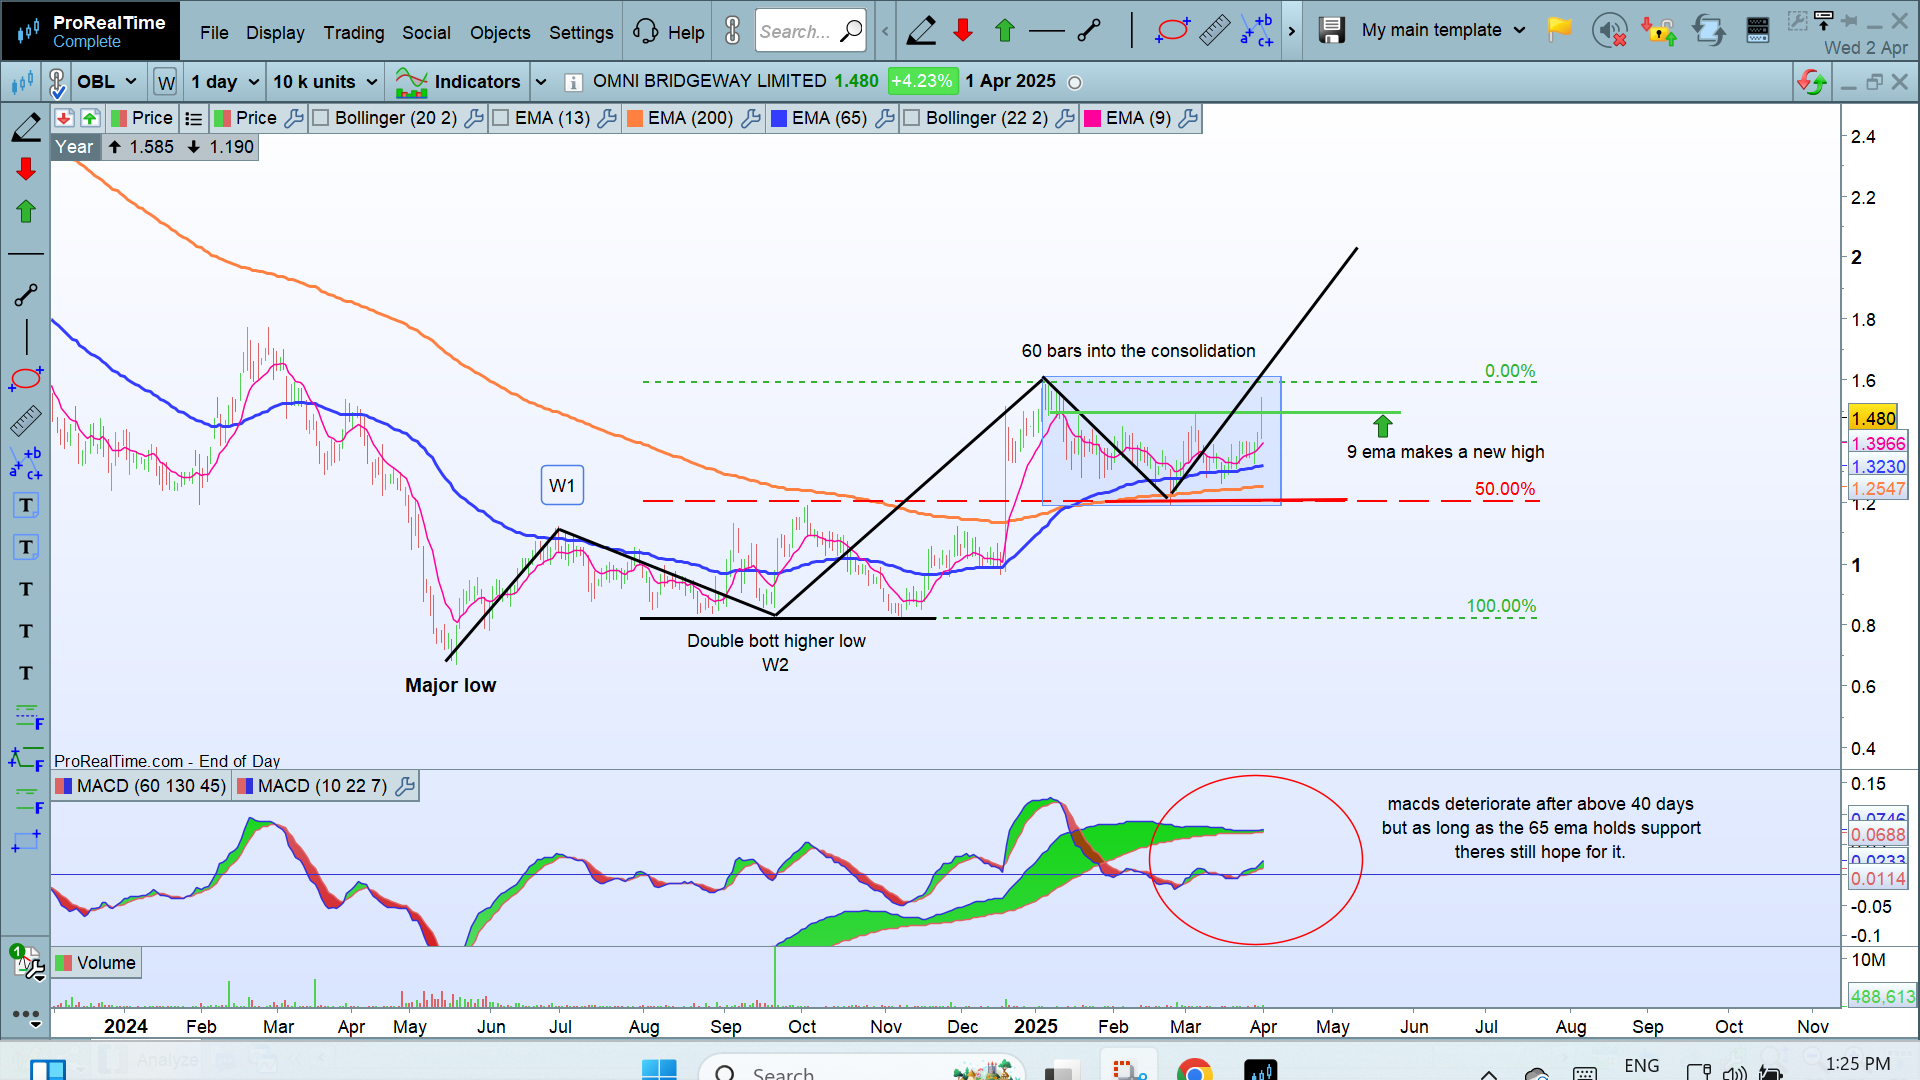Click the orange EMA (200) color swatch

point(635,118)
